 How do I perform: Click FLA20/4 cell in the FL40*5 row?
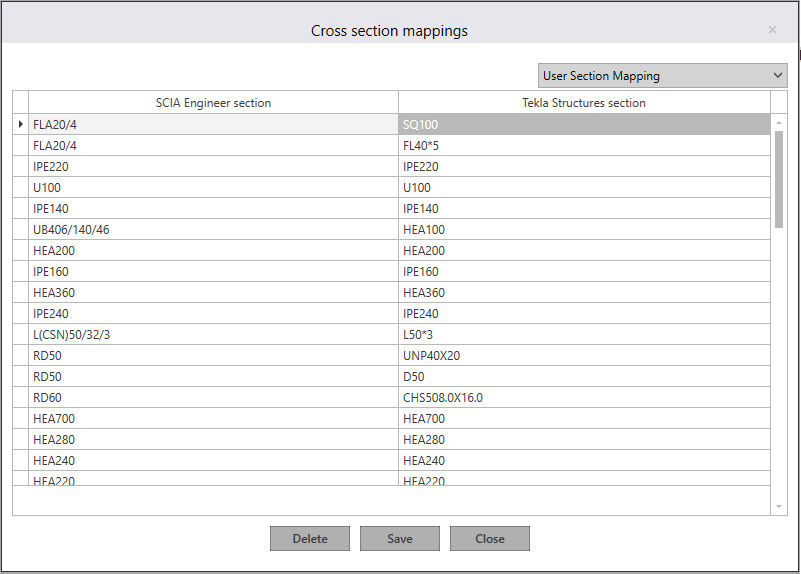coord(213,146)
